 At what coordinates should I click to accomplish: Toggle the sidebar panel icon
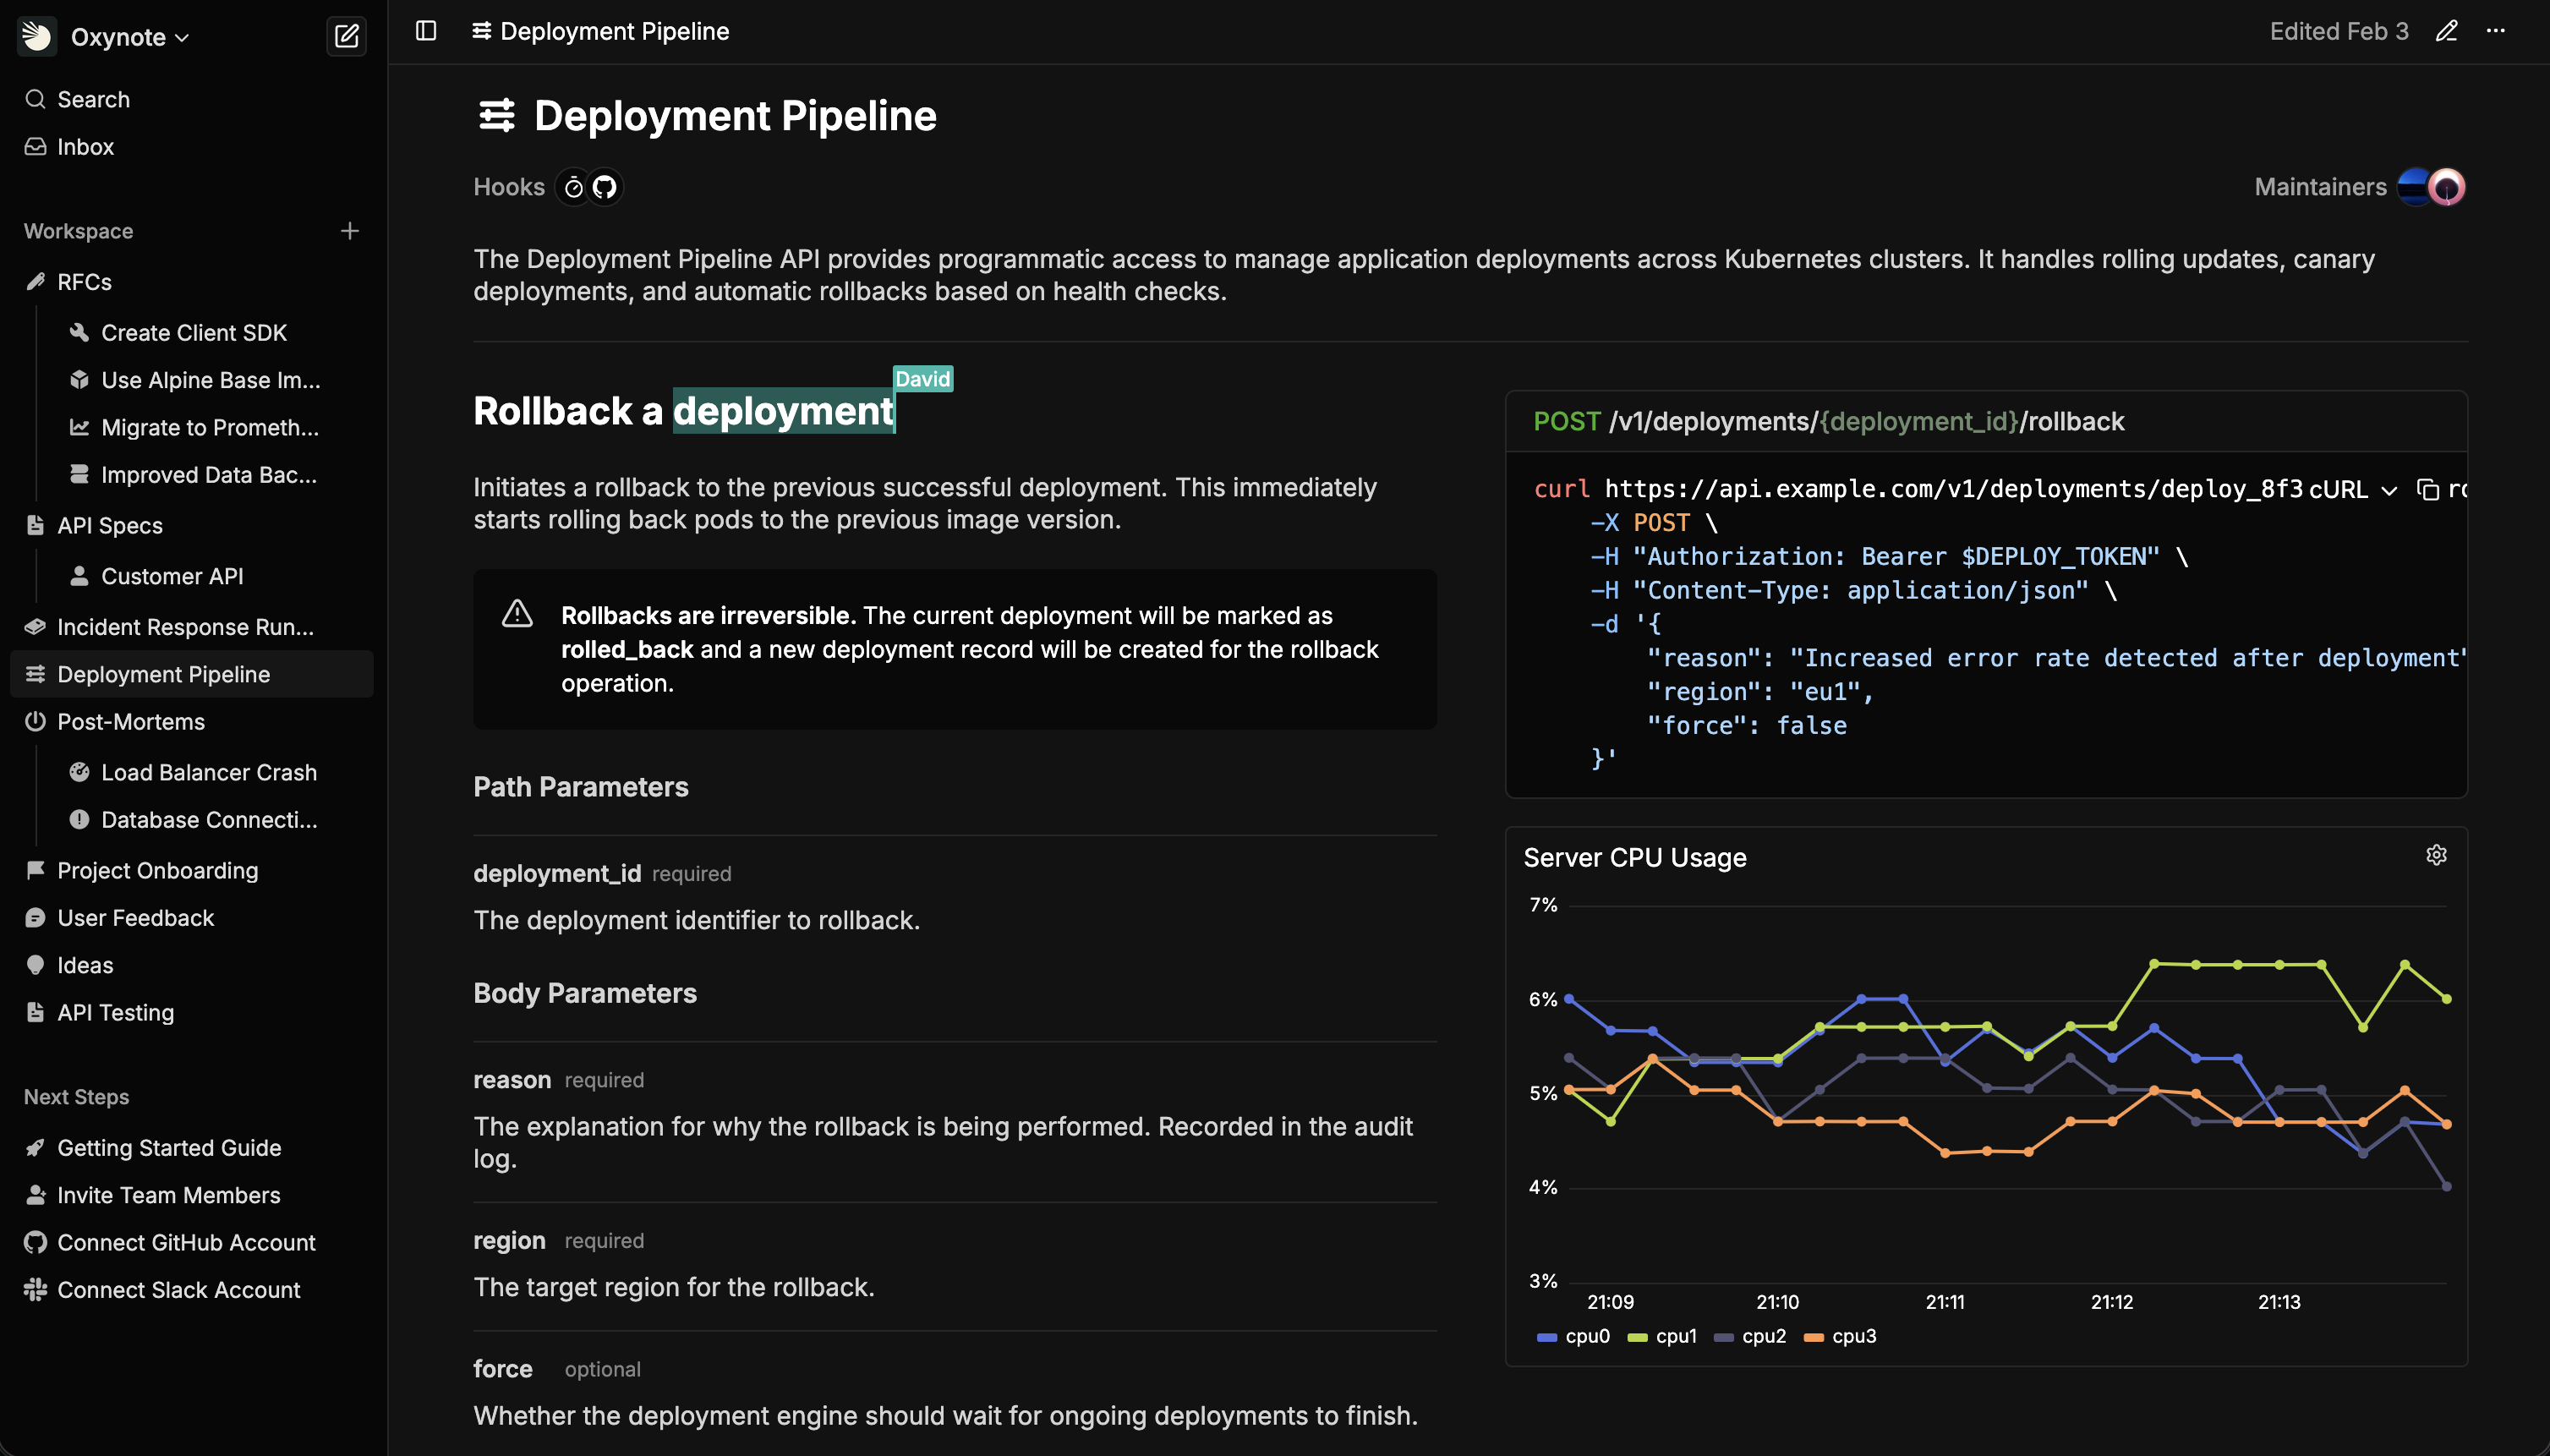tap(426, 31)
